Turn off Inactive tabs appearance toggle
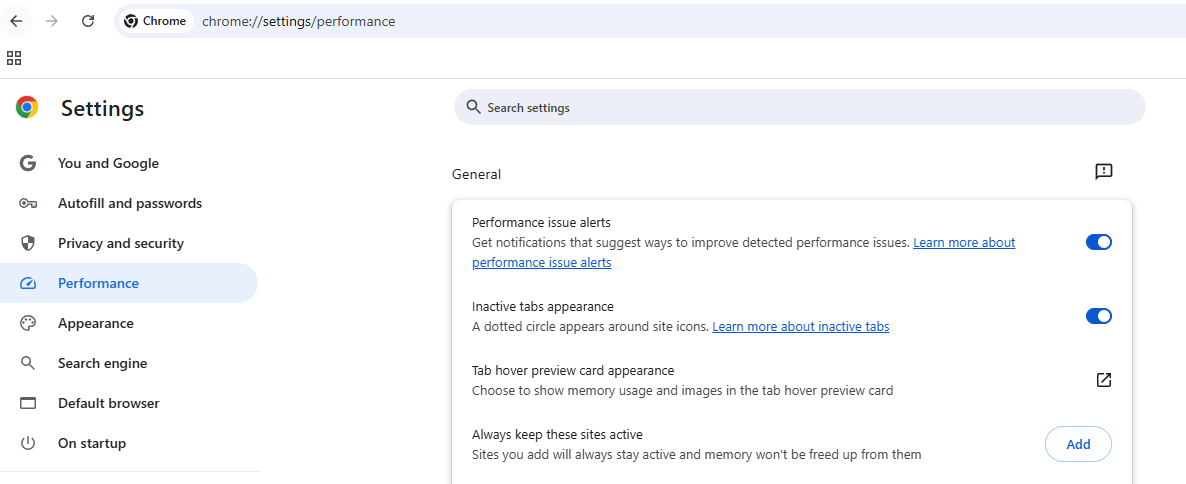This screenshot has width=1186, height=484. click(x=1098, y=316)
